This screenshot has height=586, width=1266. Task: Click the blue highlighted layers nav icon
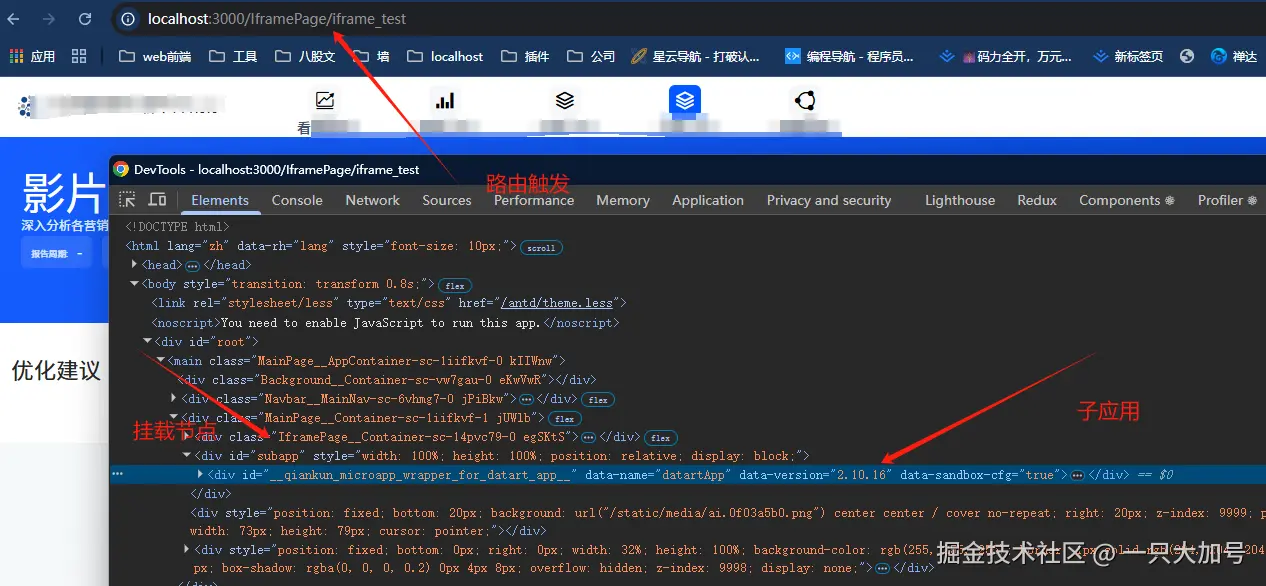685,100
